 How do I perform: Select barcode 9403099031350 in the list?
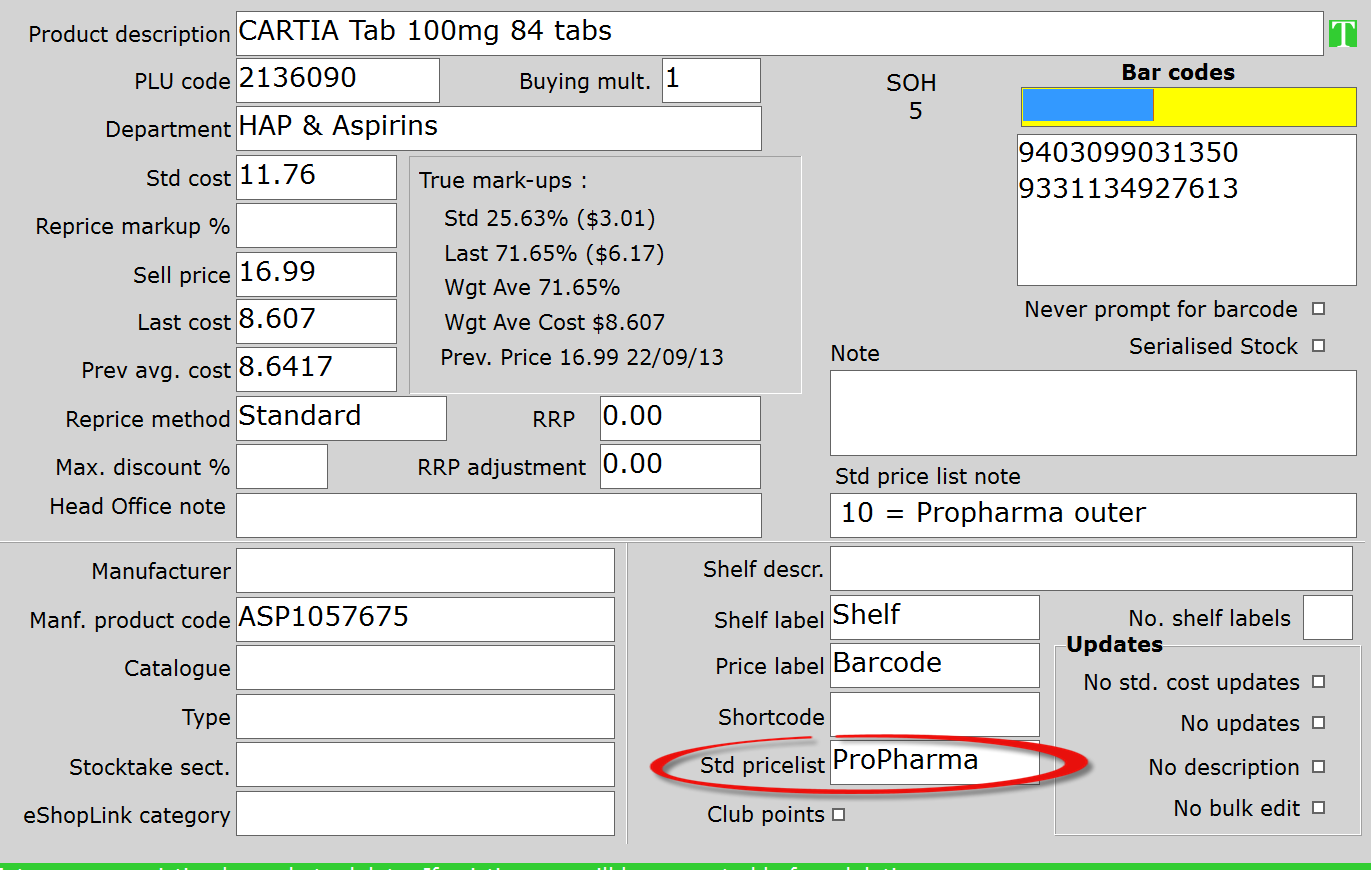point(1128,153)
